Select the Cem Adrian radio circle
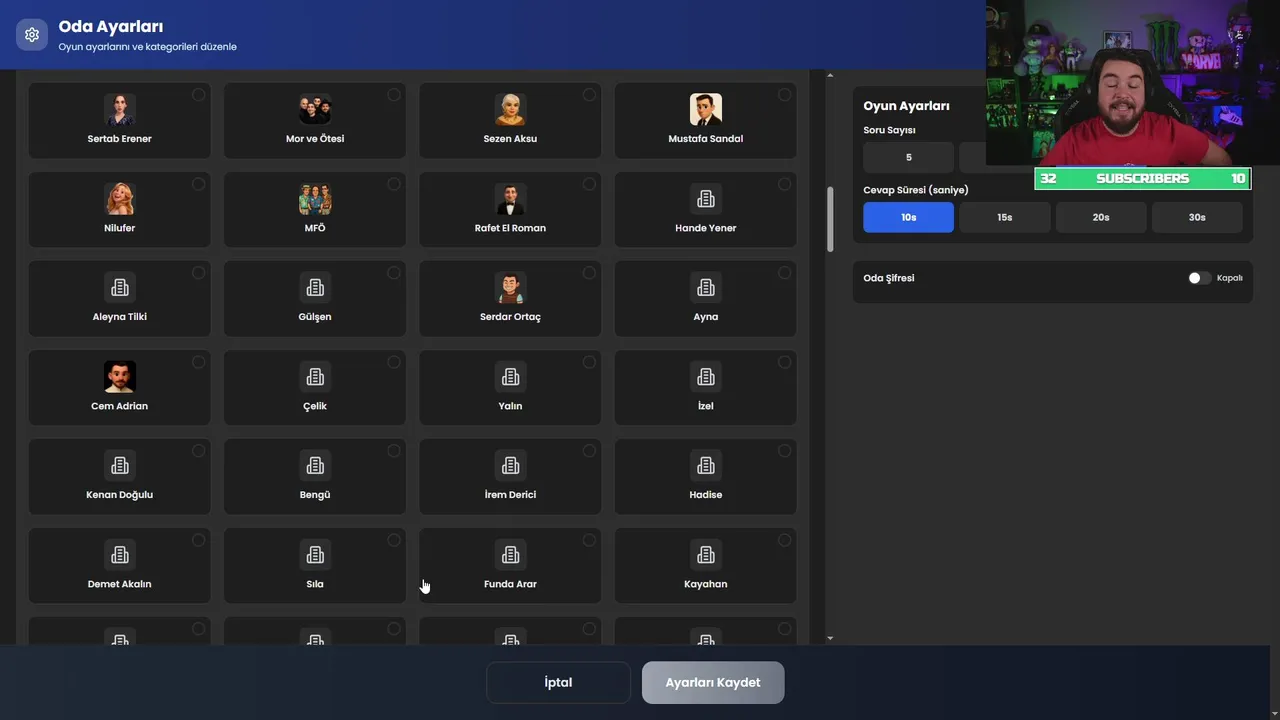The height and width of the screenshot is (720, 1280). tap(199, 362)
